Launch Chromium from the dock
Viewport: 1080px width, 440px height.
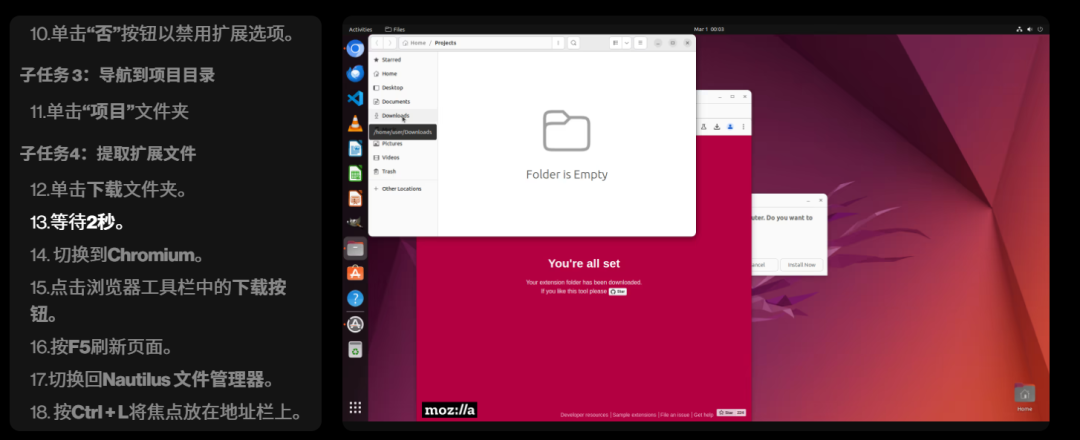355,49
